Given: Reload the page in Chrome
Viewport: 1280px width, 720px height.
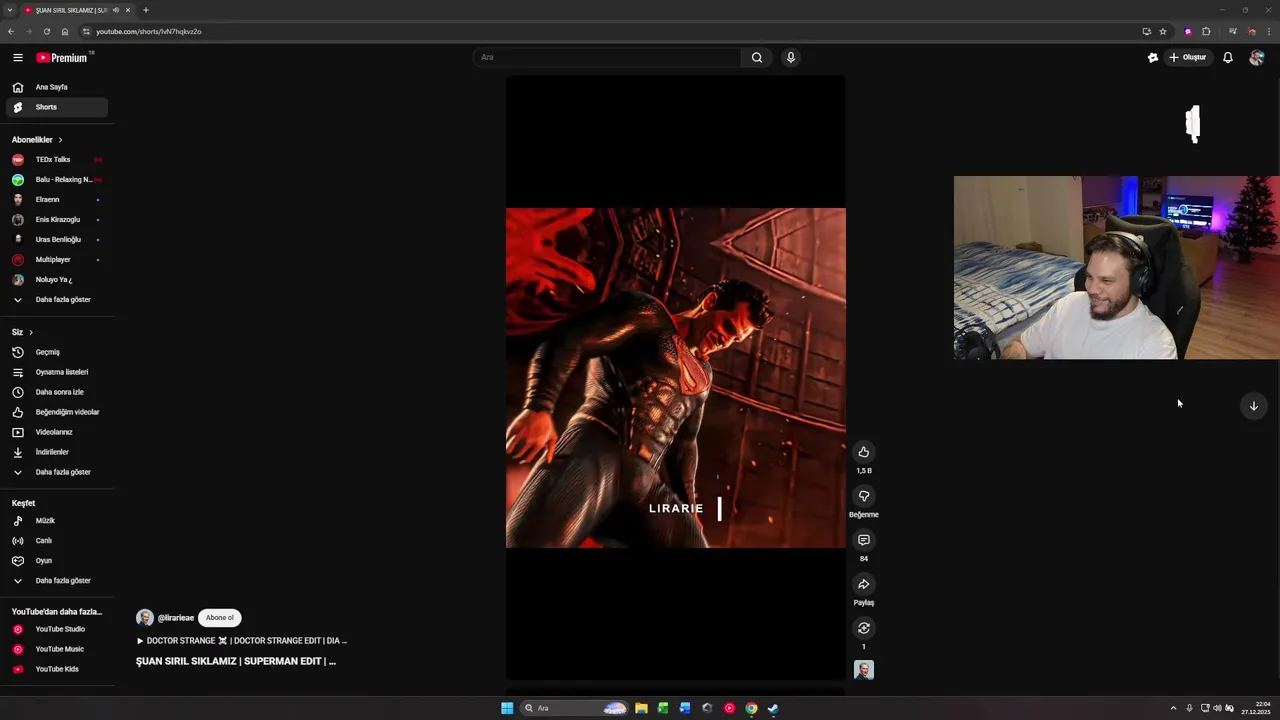Looking at the screenshot, I should (46, 31).
